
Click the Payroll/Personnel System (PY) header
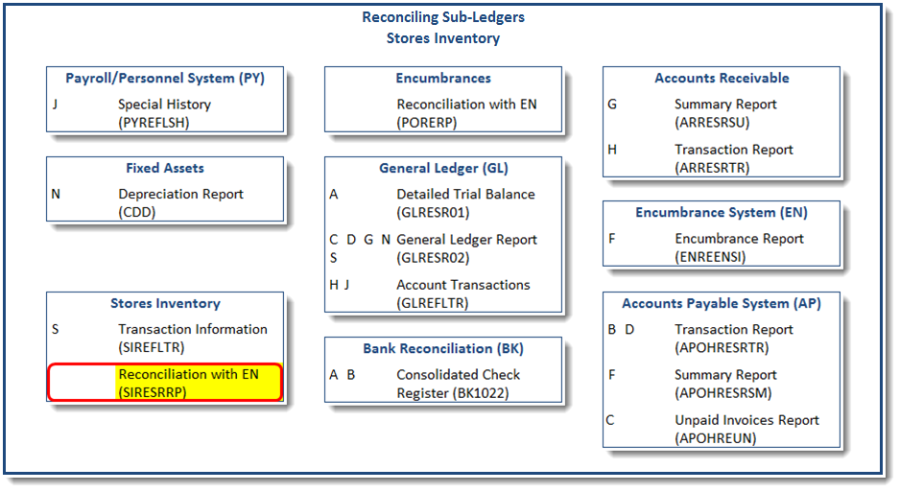coord(165,78)
